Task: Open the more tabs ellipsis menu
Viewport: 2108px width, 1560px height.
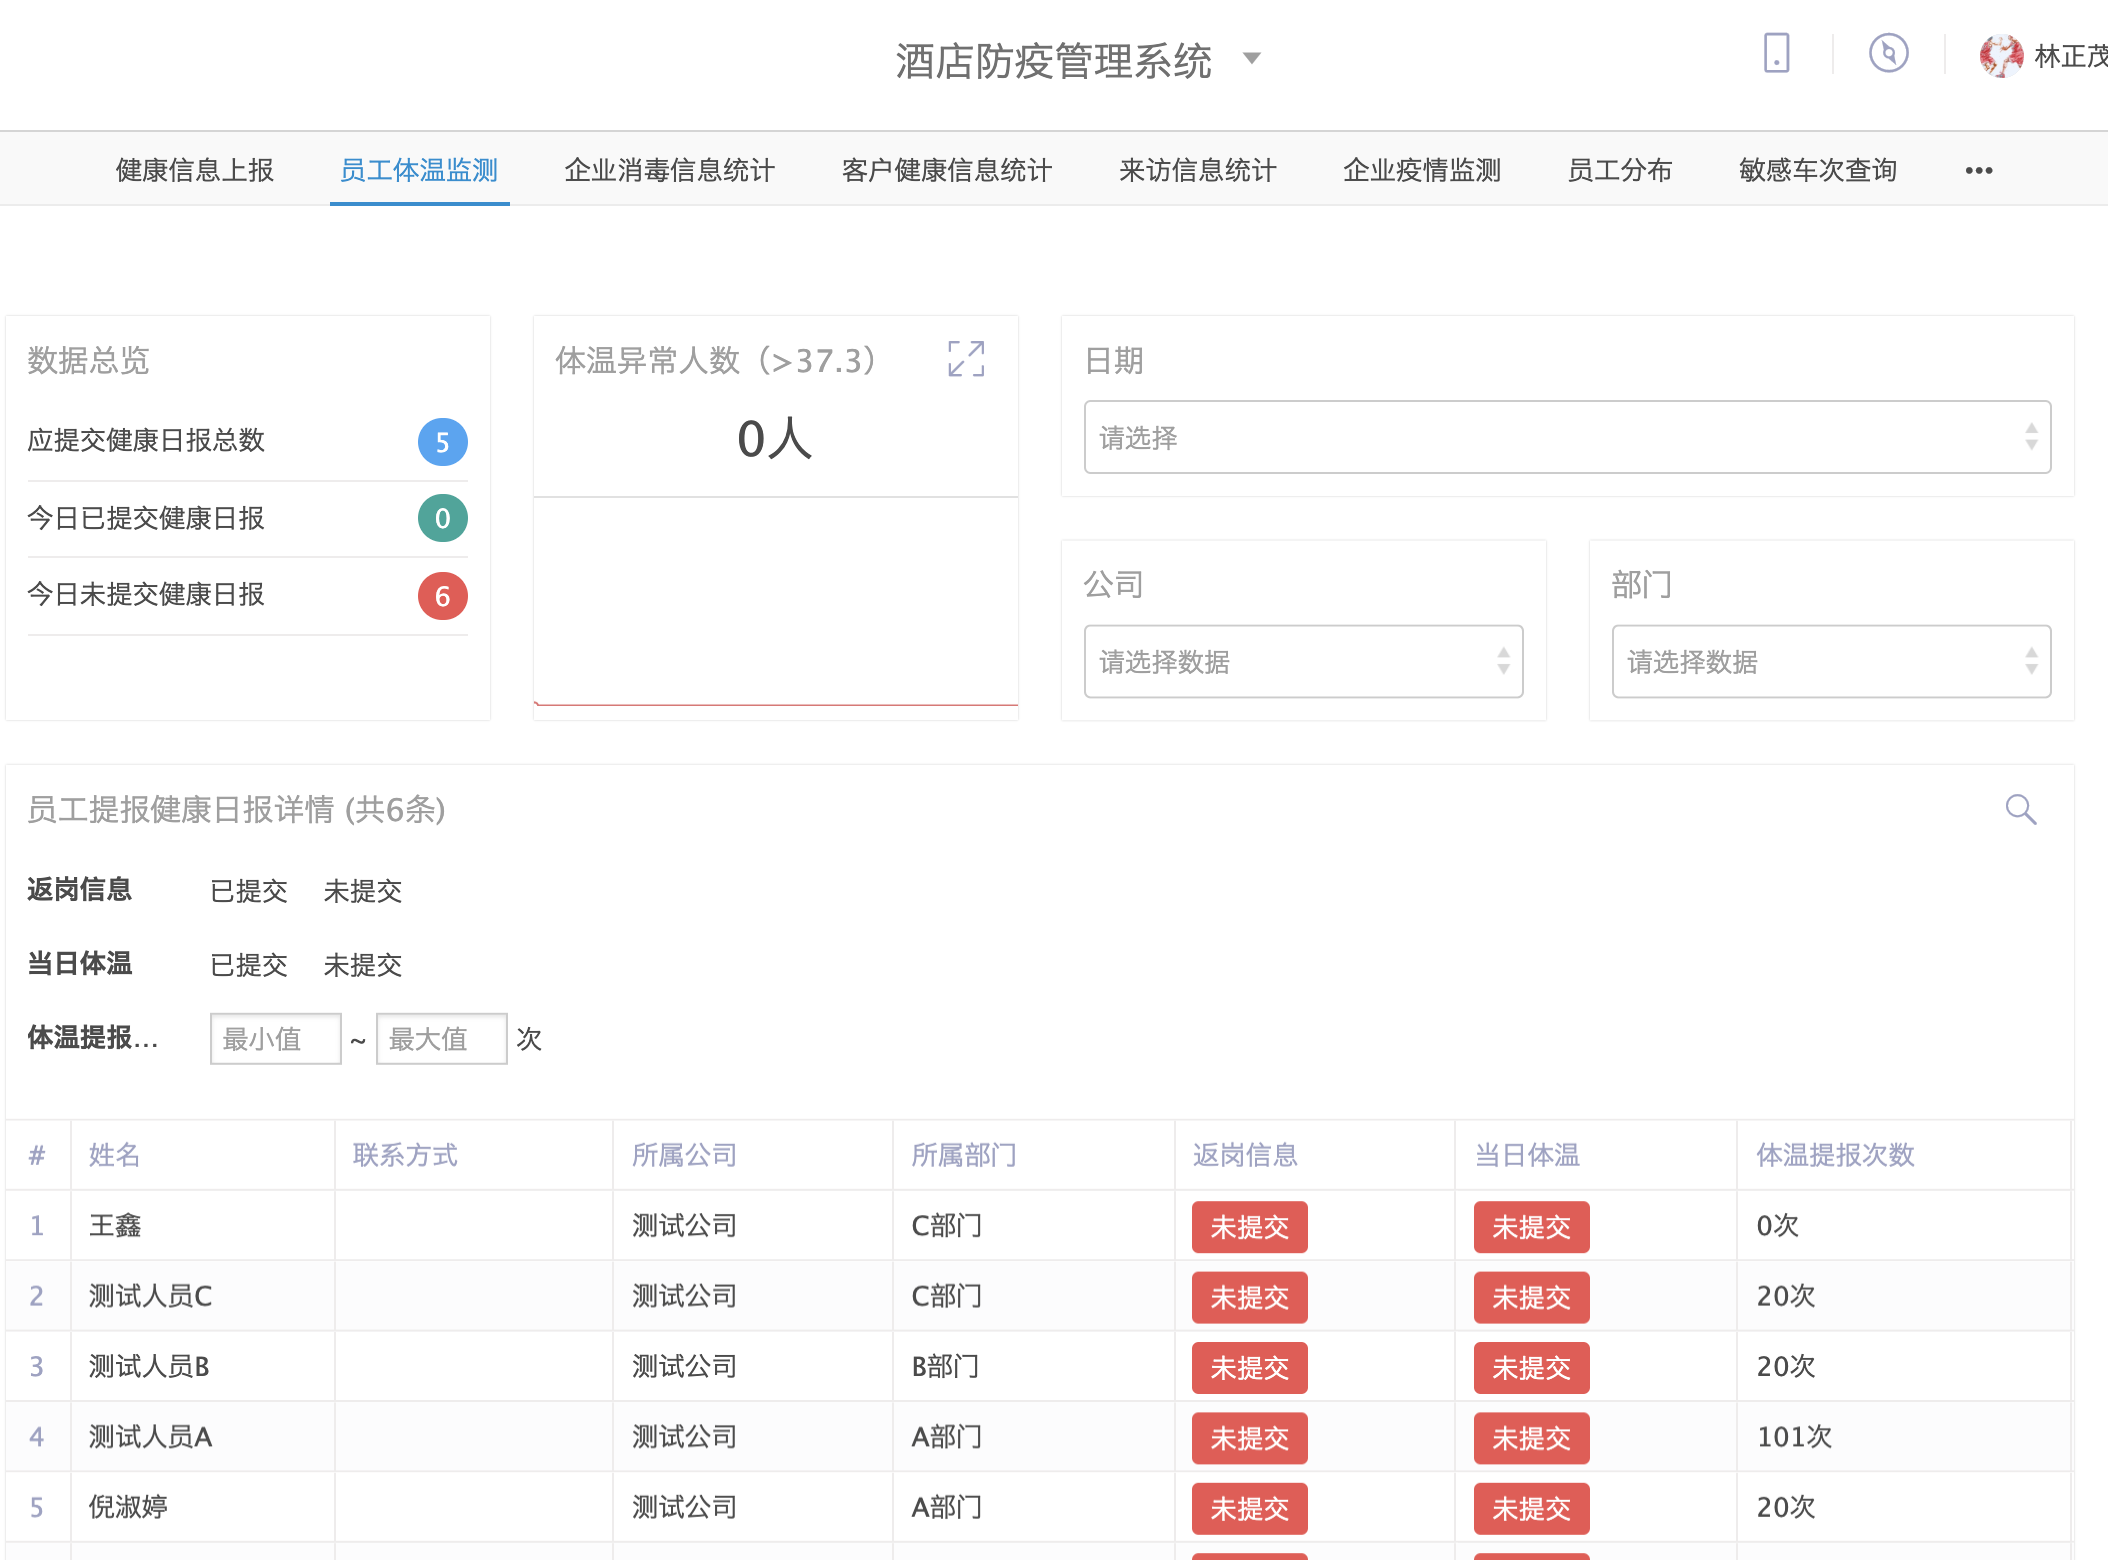Action: [1978, 171]
